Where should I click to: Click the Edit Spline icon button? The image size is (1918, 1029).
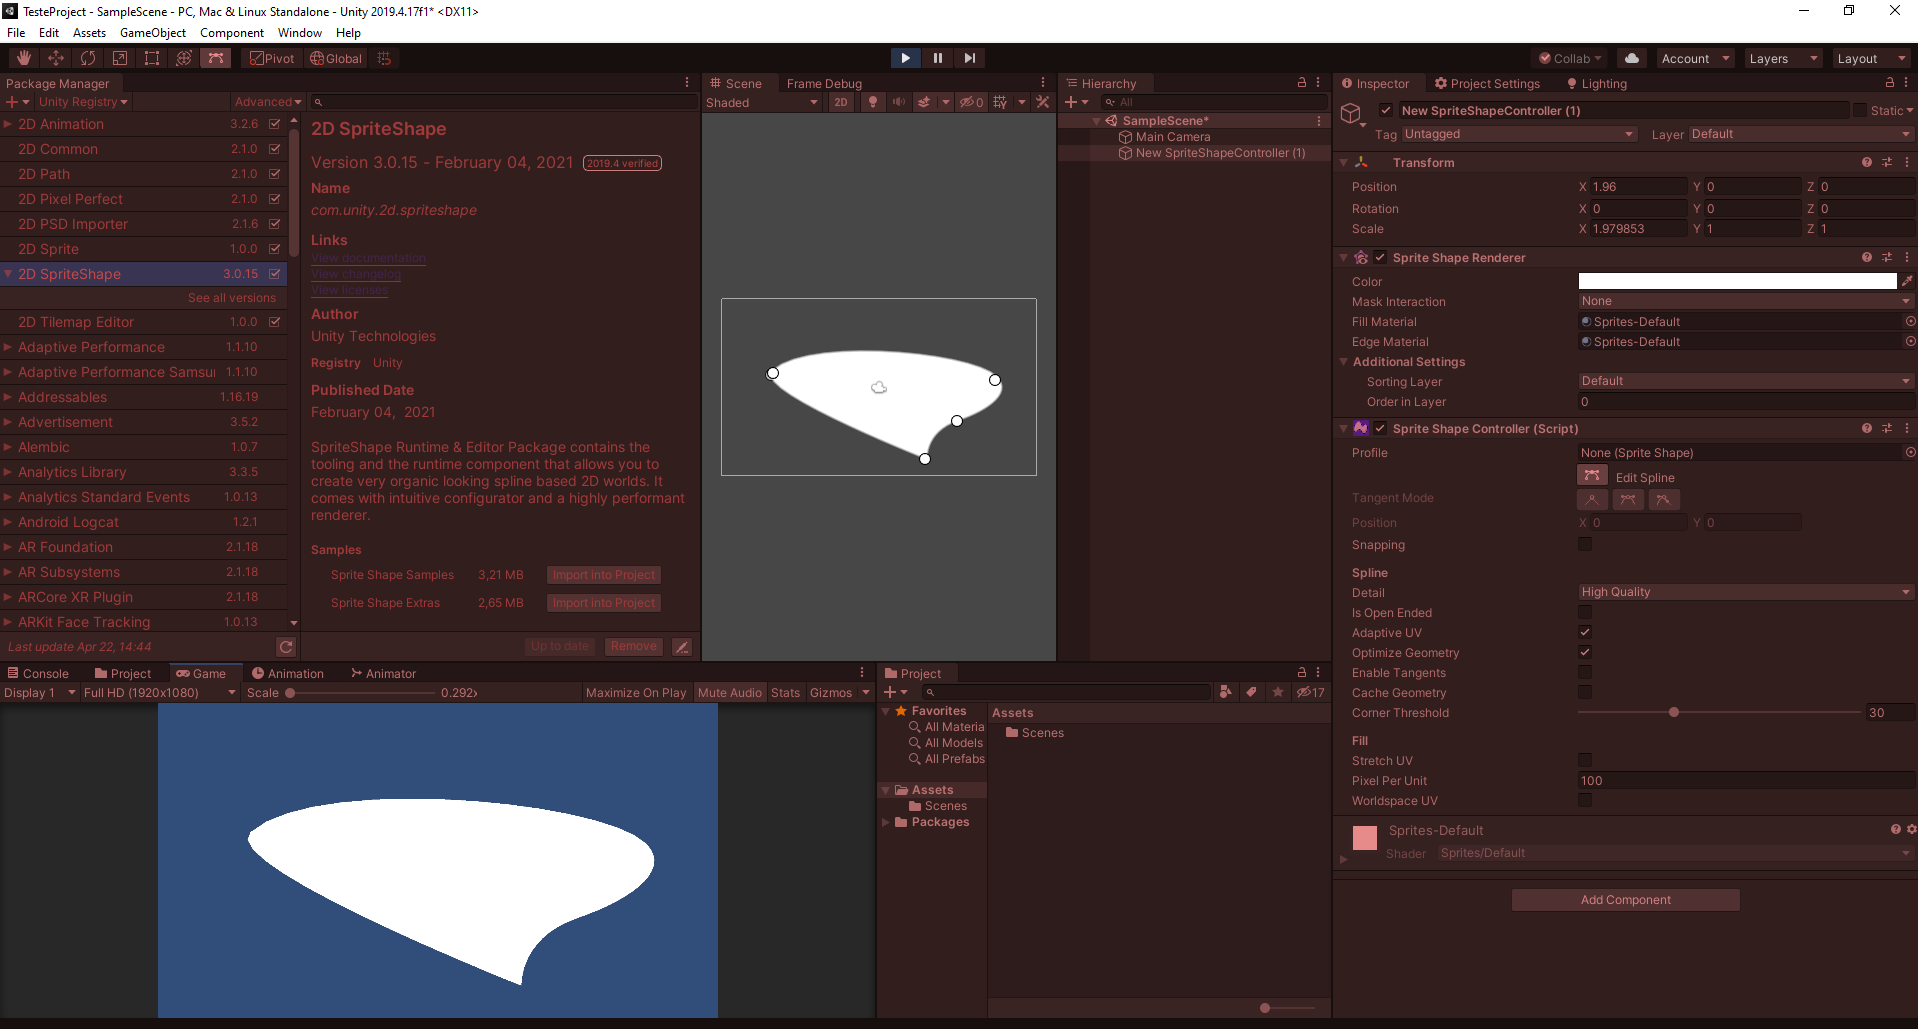[1592, 476]
